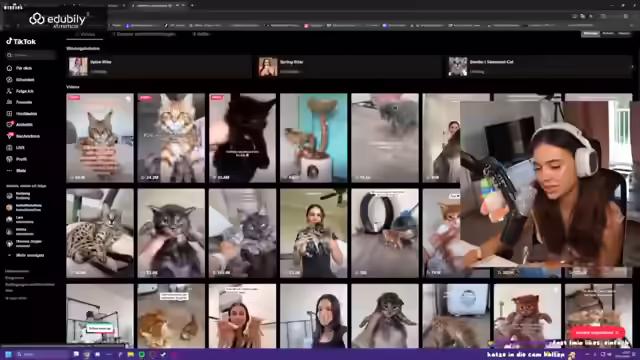Click the TikTok search input field
Screen dimensions: 640x360
31,55
